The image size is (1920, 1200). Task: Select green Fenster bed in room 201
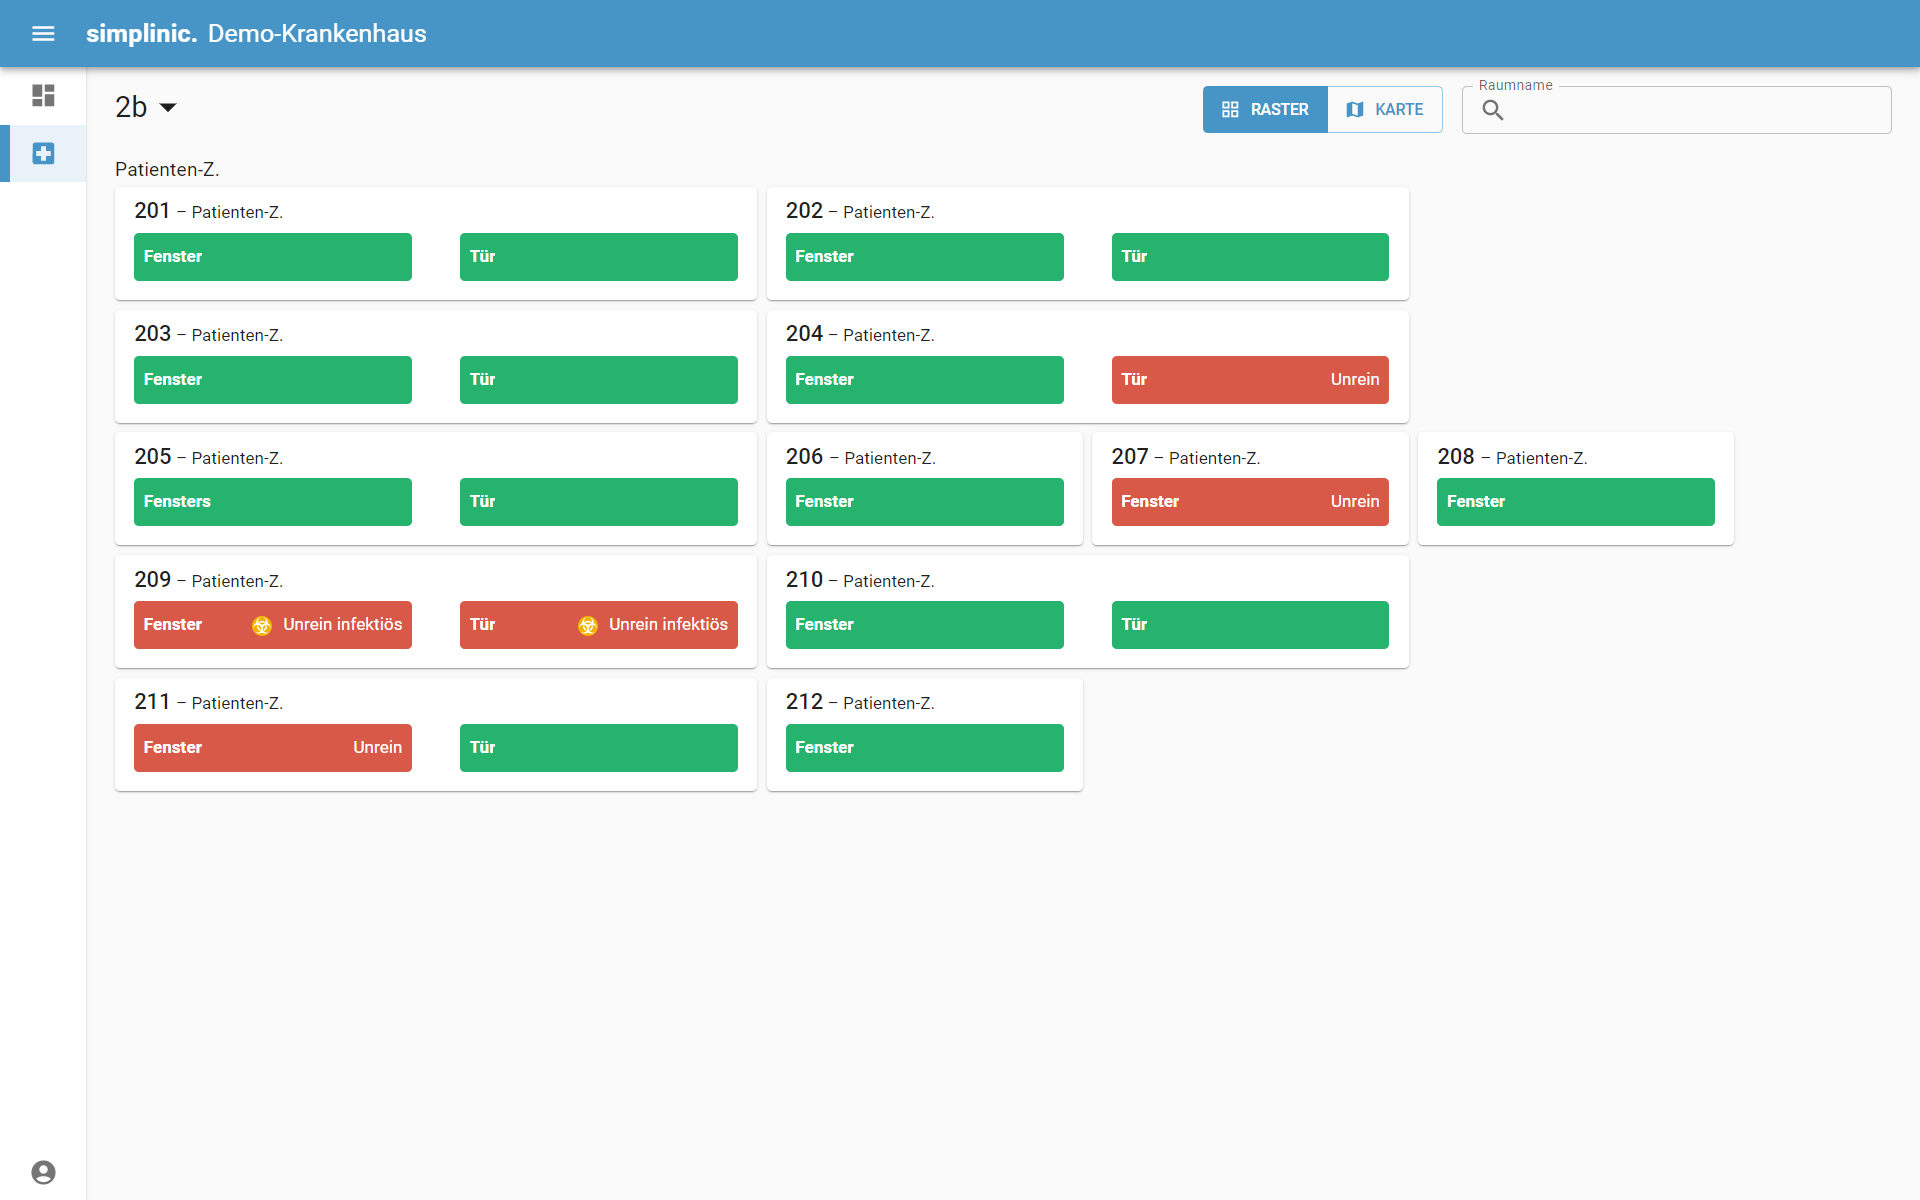(272, 257)
